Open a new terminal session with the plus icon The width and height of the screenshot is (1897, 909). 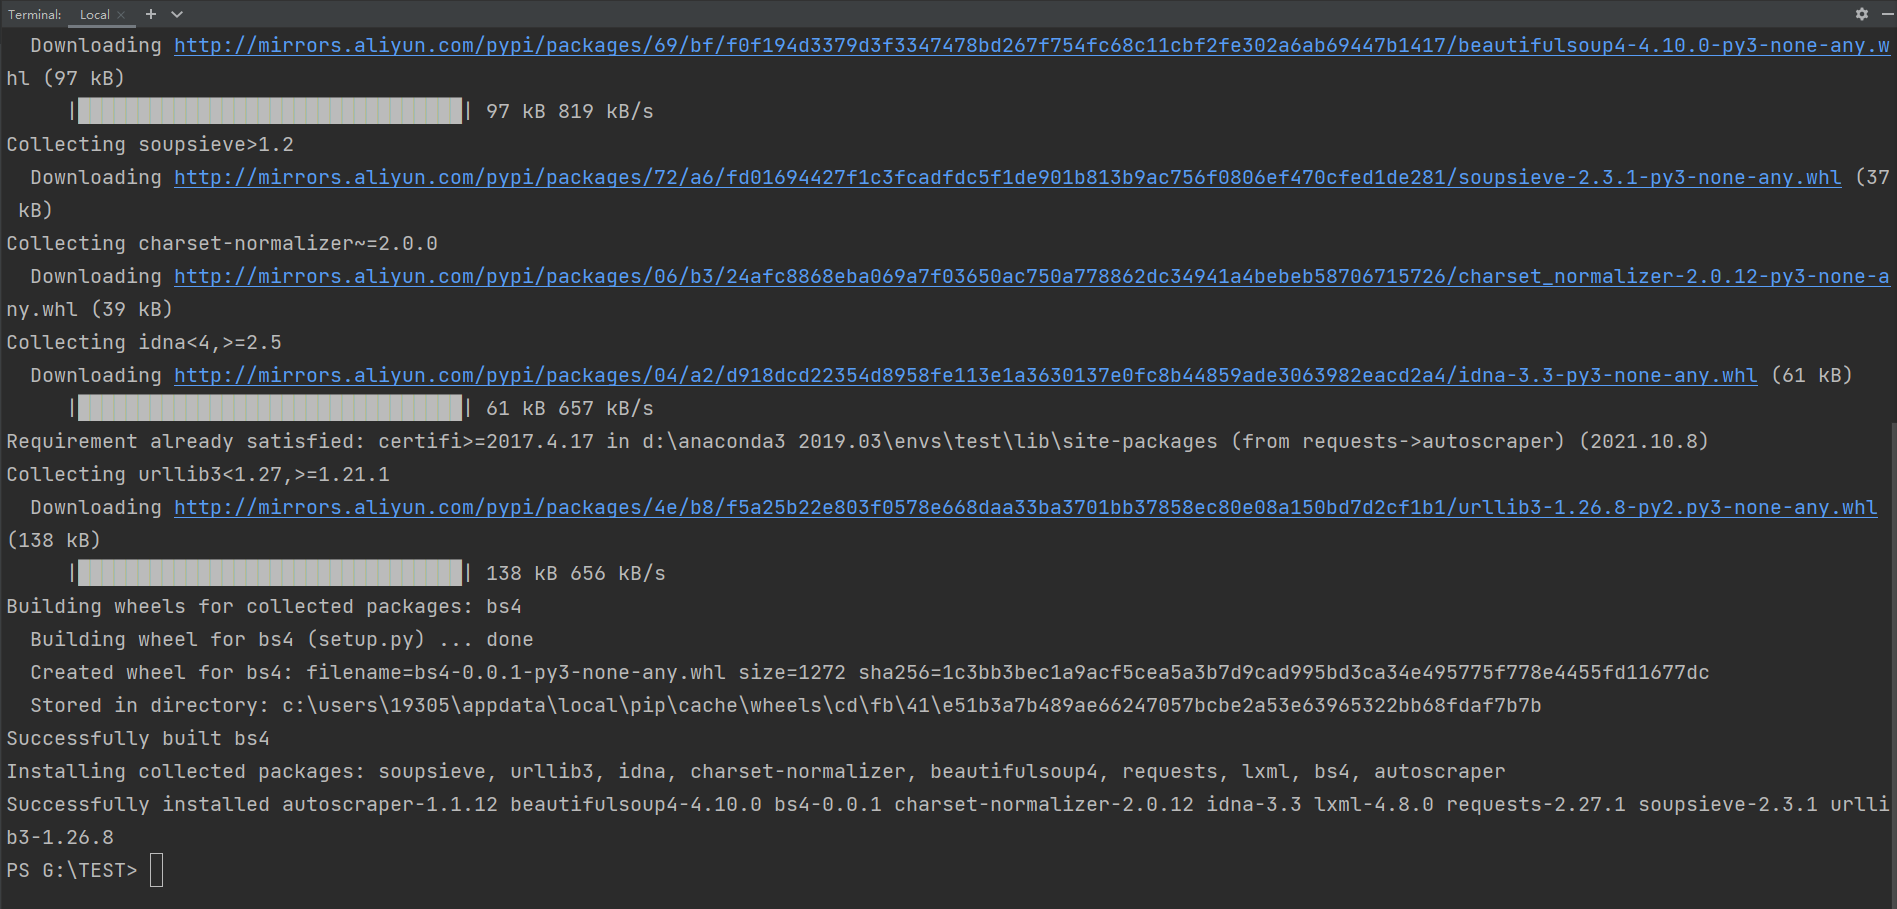point(150,14)
